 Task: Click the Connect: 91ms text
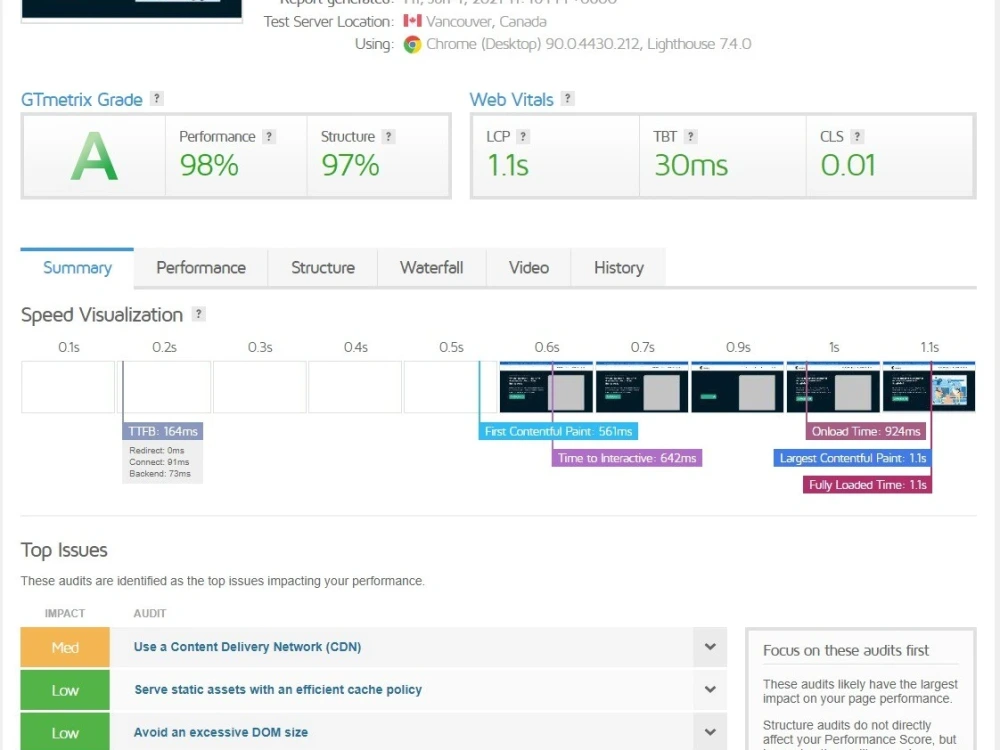(x=159, y=462)
